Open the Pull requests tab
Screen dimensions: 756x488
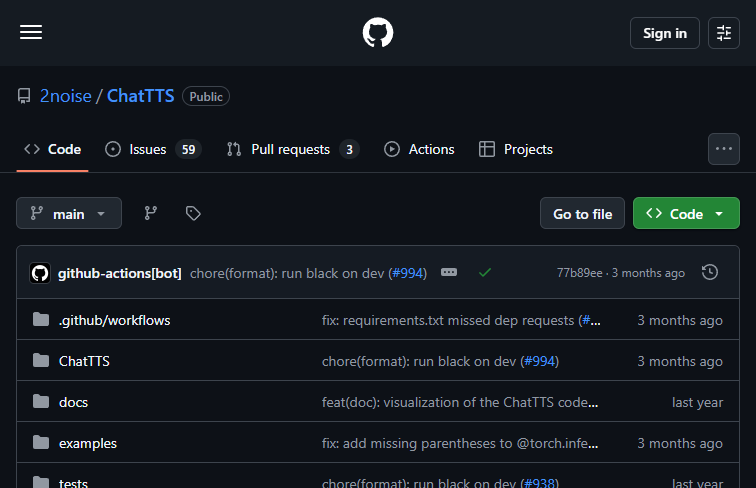(x=293, y=149)
